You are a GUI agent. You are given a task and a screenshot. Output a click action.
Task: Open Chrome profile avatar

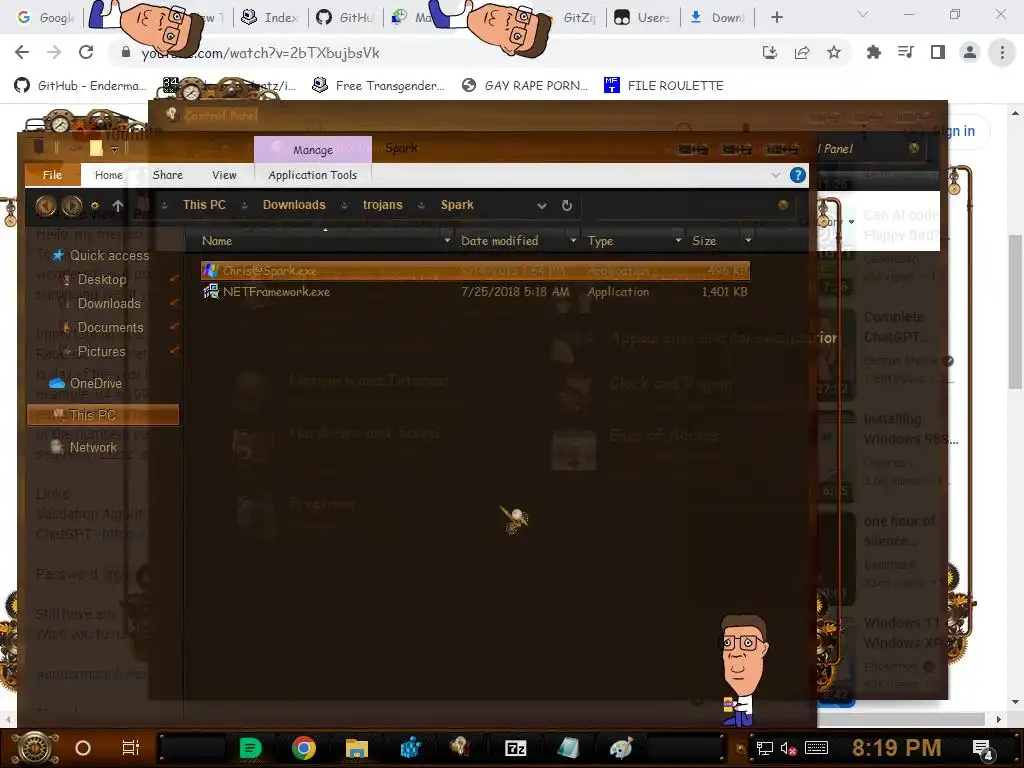coord(970,52)
